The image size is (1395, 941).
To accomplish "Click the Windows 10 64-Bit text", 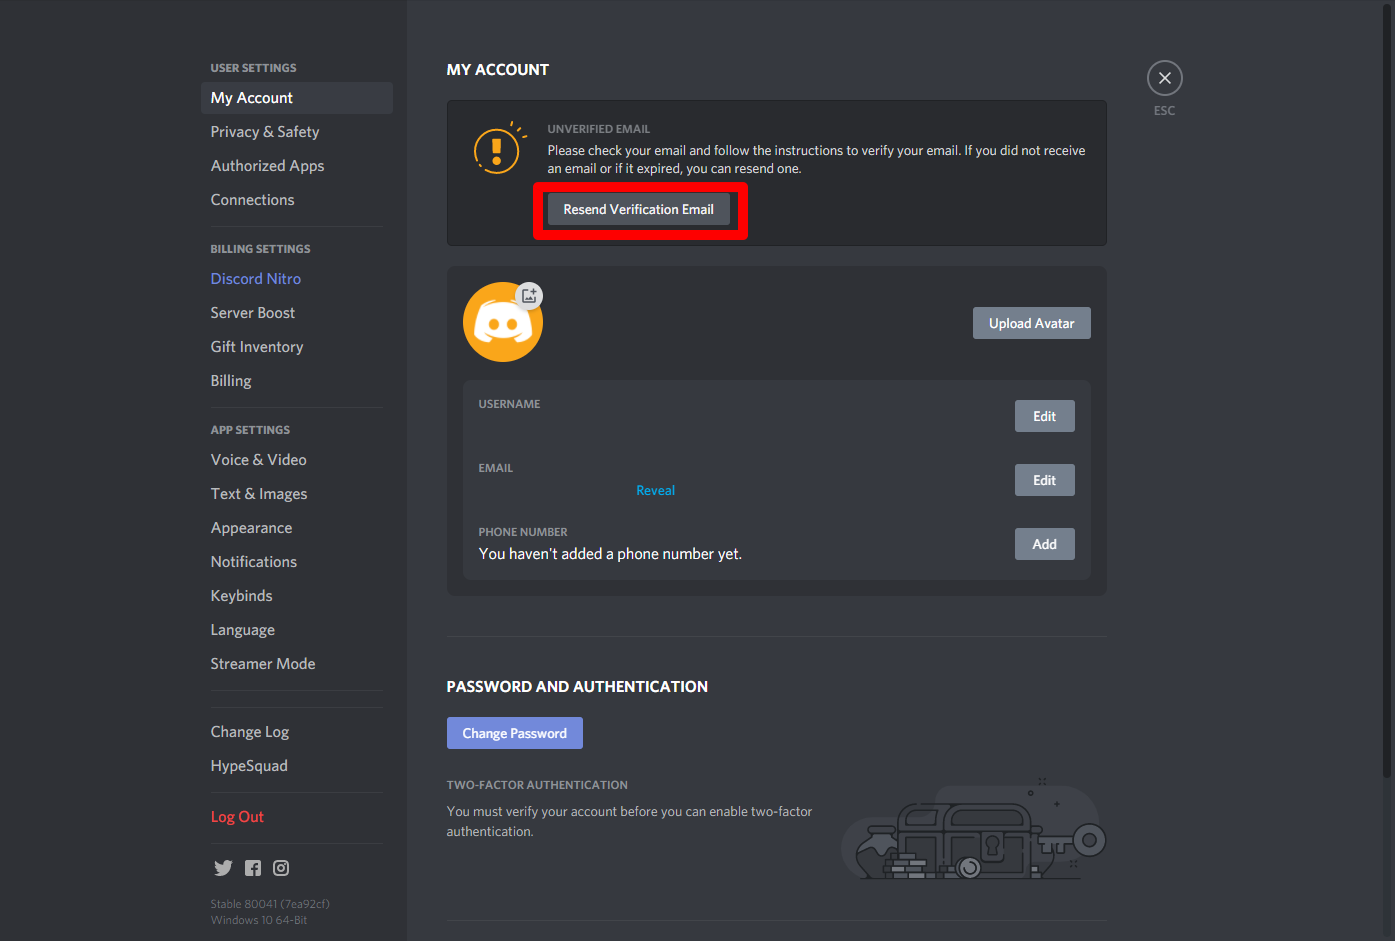I will [259, 920].
